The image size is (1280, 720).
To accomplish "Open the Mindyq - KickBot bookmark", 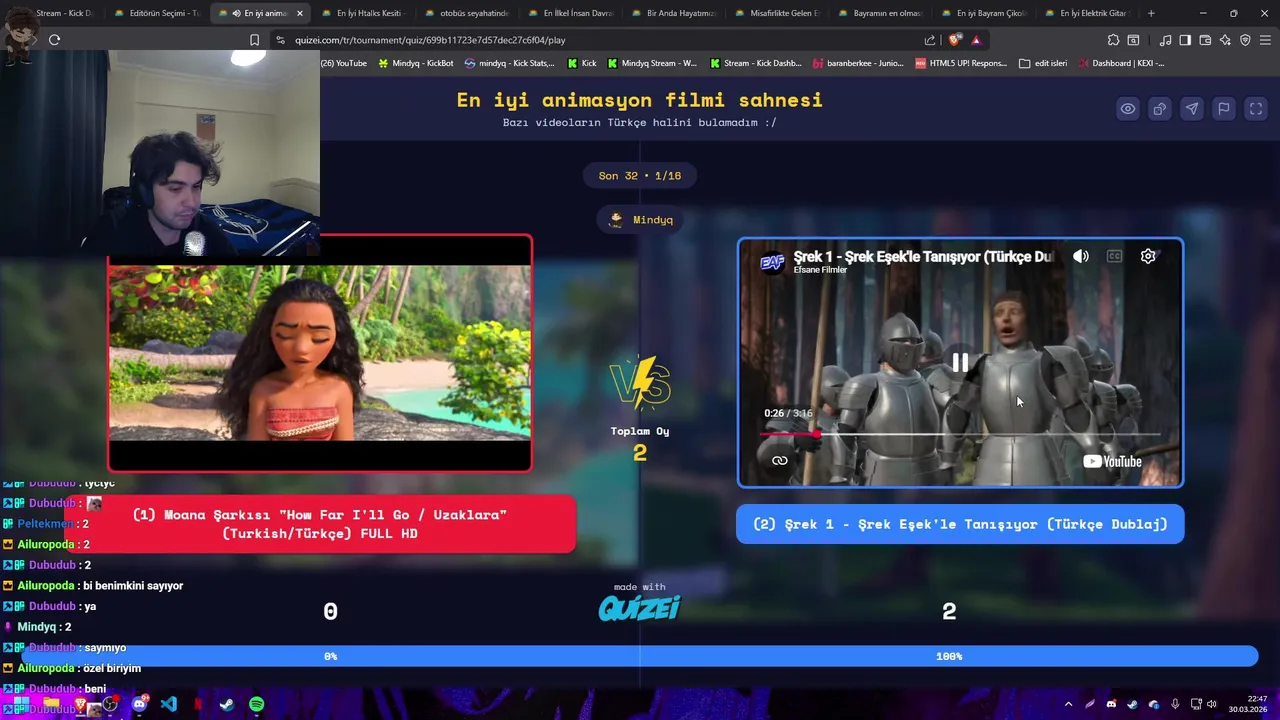I will 415,63.
